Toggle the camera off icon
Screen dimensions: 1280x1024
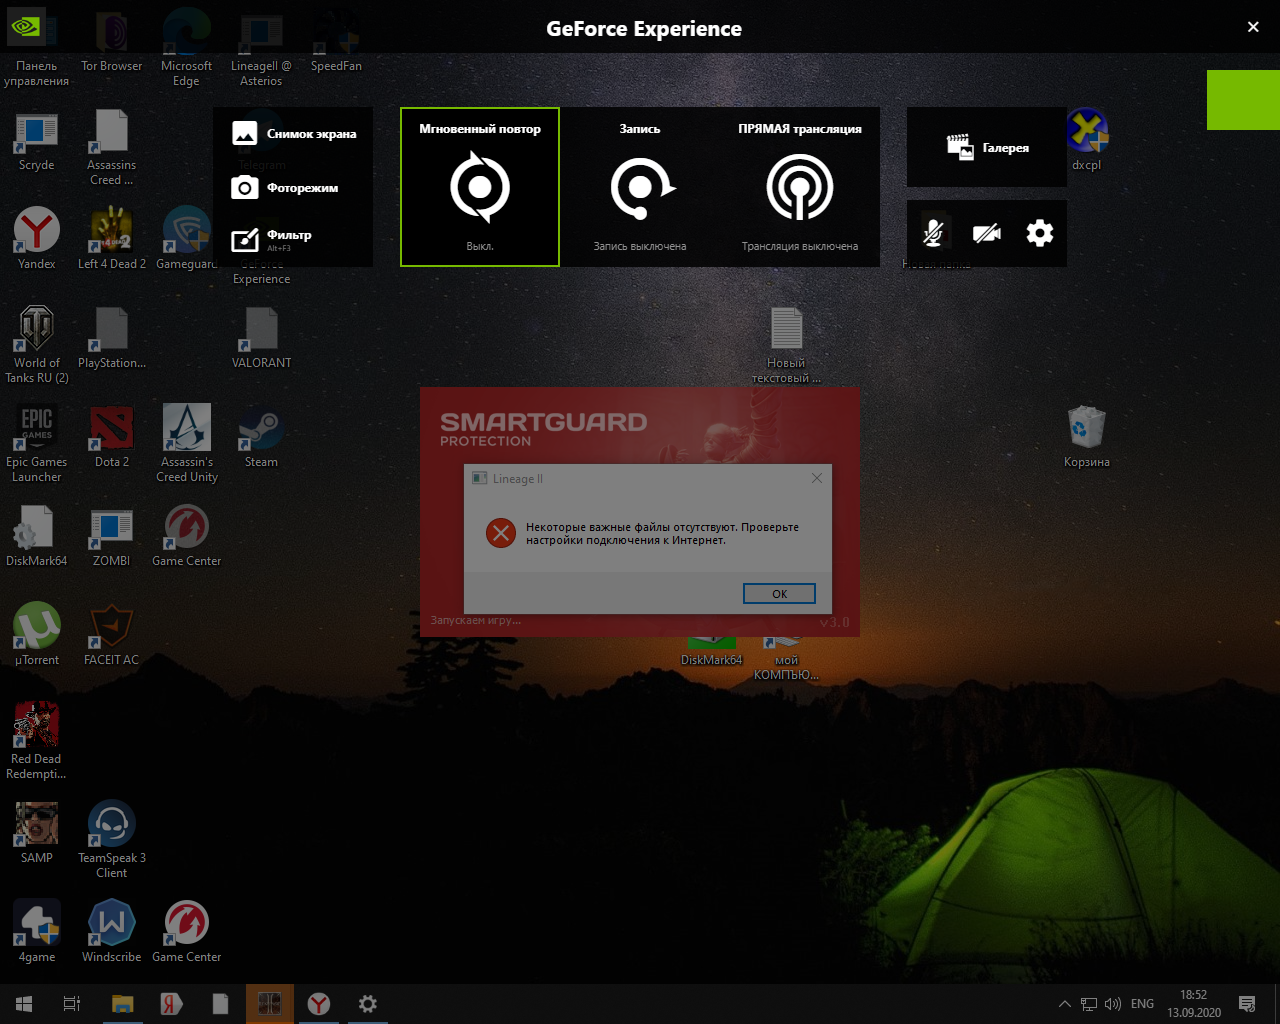987,233
